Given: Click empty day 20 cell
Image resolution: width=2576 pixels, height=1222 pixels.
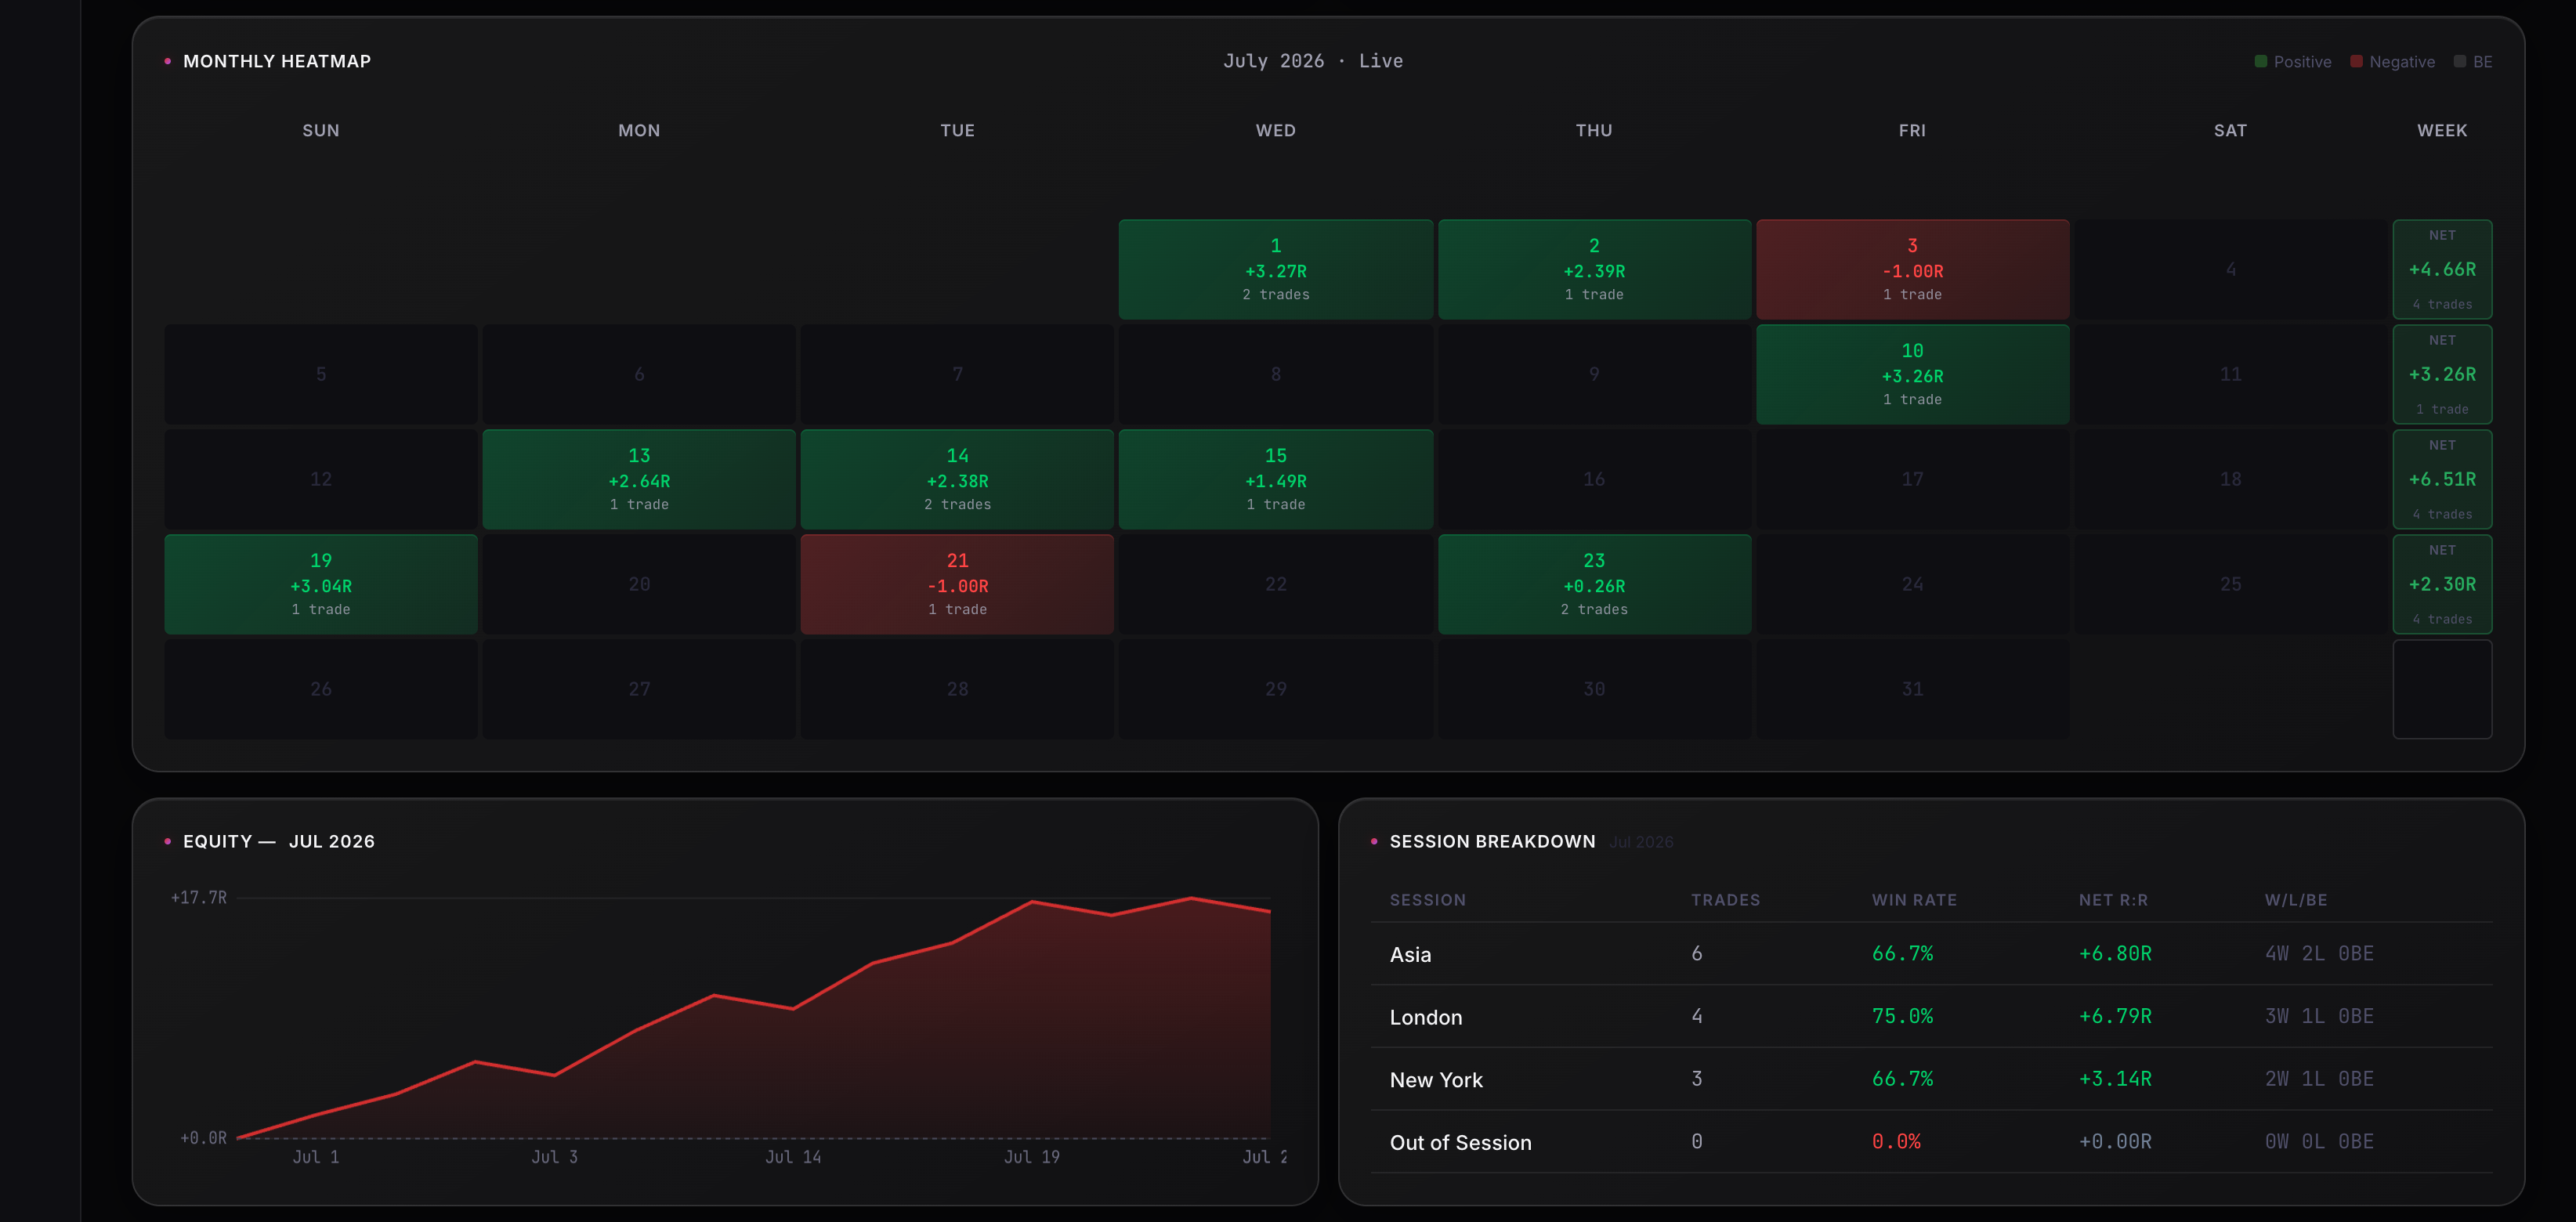Looking at the screenshot, I should coord(639,584).
